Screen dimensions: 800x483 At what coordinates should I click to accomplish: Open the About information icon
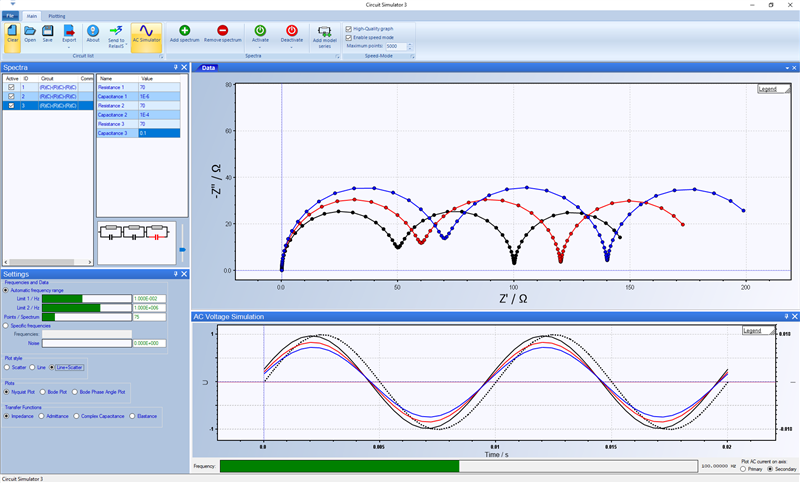pos(93,31)
